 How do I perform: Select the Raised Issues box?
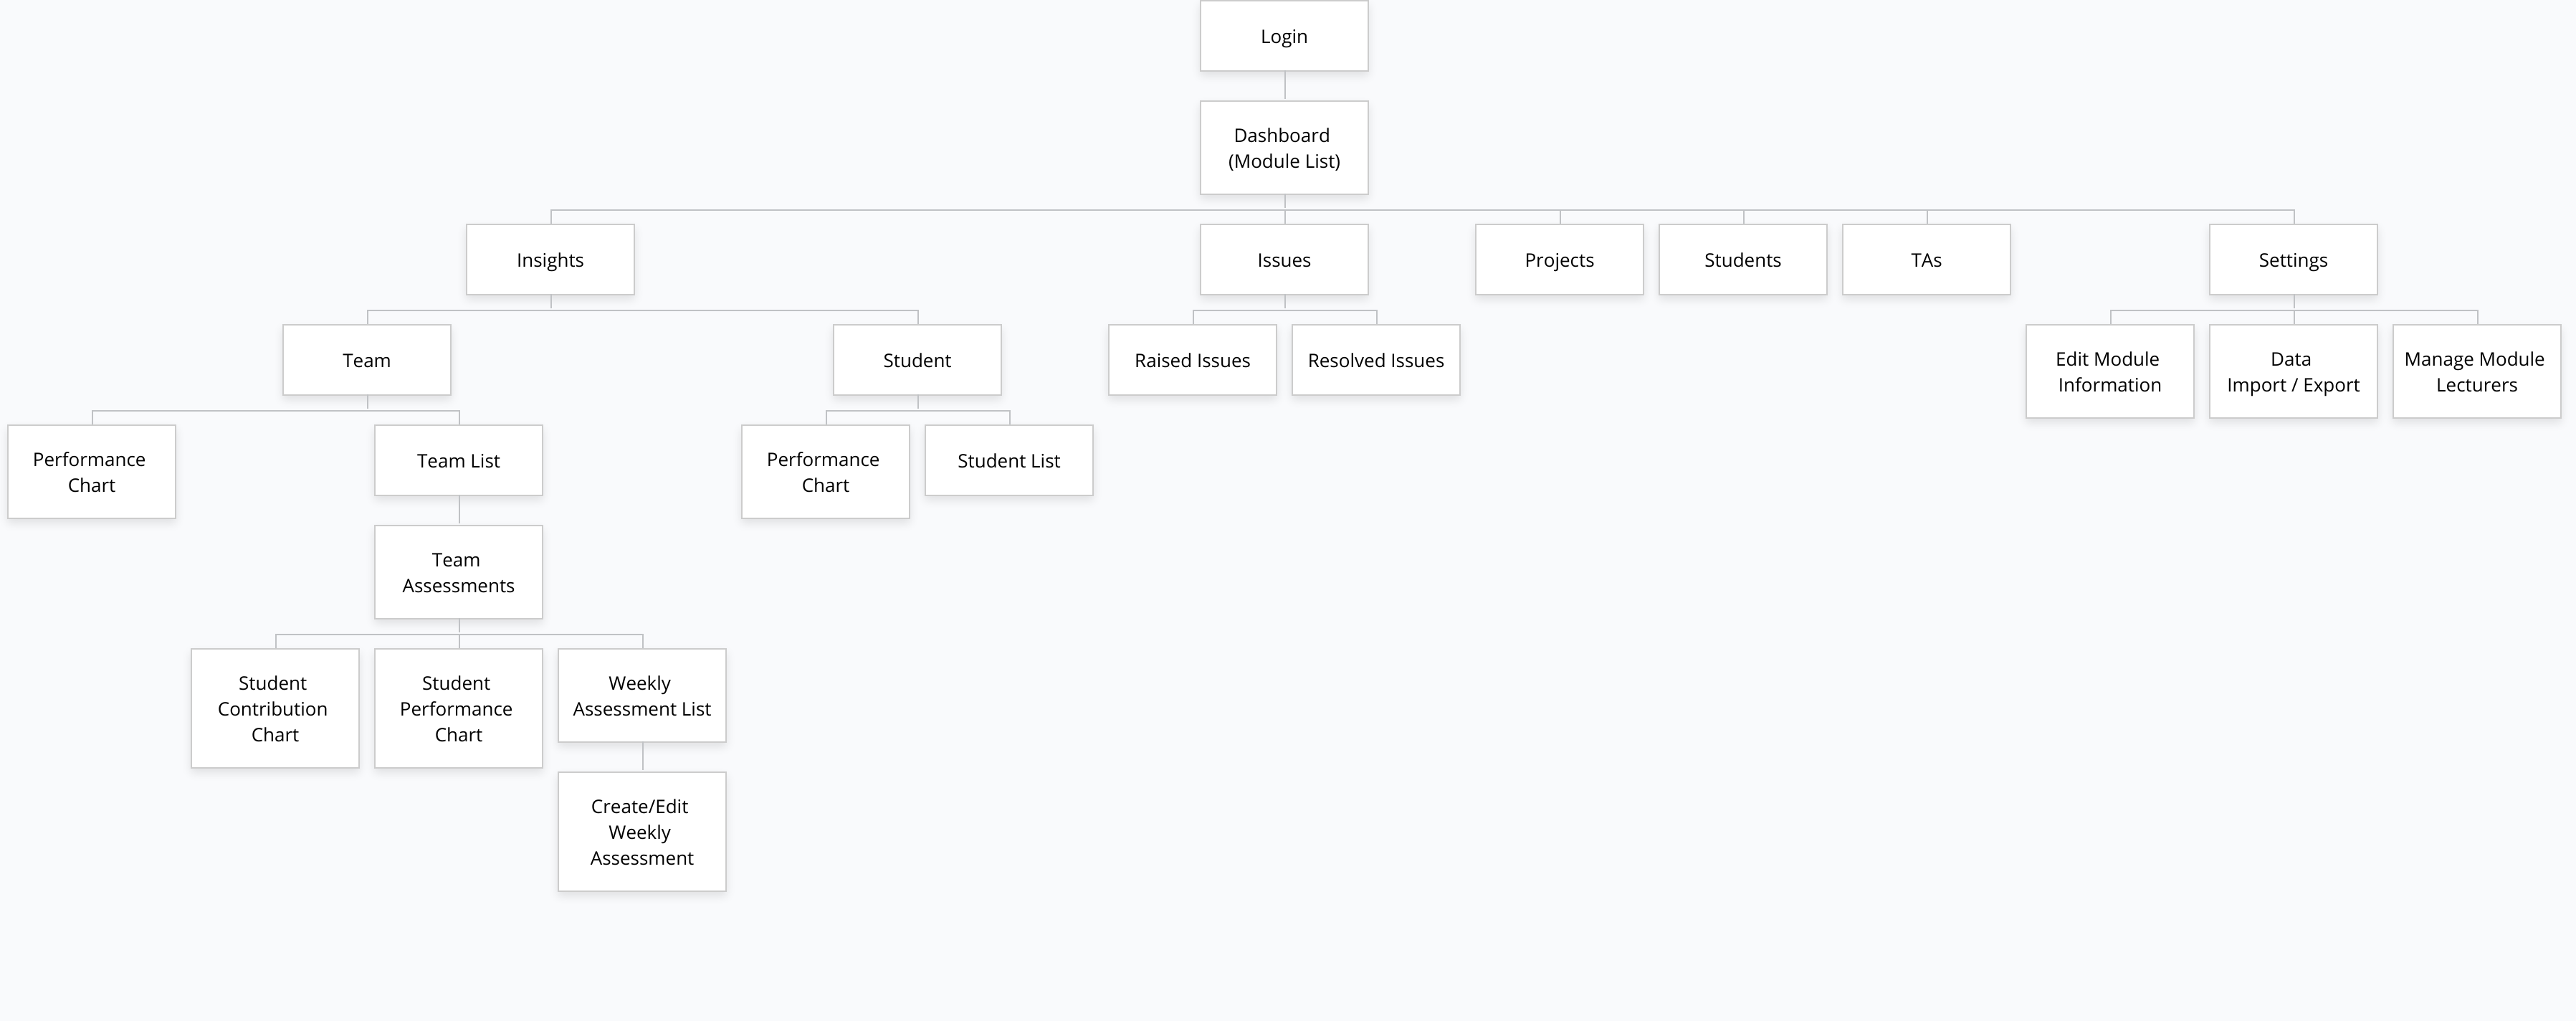click(1192, 360)
